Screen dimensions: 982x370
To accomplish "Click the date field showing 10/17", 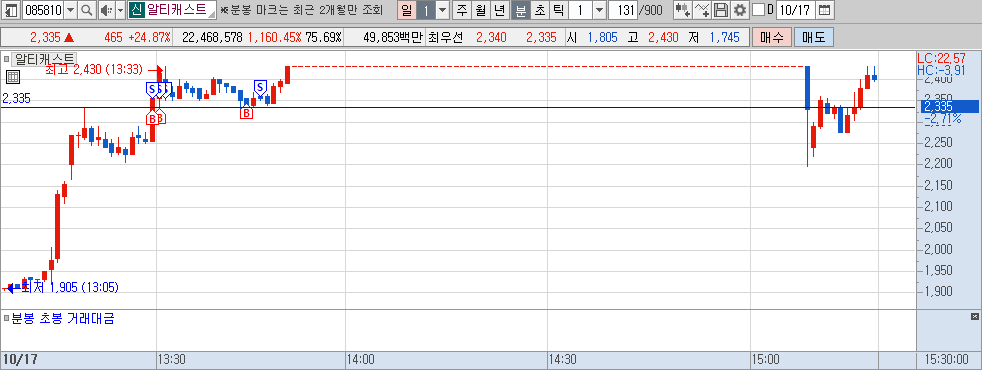I will click(795, 10).
